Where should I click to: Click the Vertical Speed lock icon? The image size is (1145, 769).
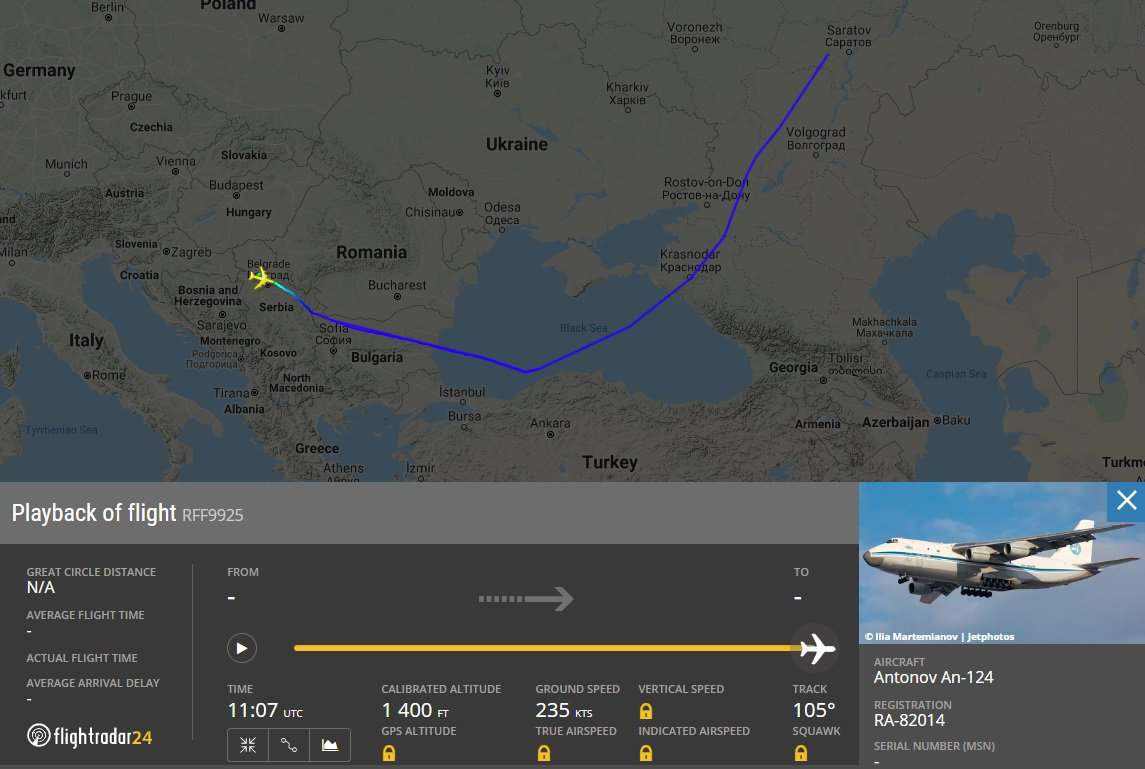[x=646, y=711]
